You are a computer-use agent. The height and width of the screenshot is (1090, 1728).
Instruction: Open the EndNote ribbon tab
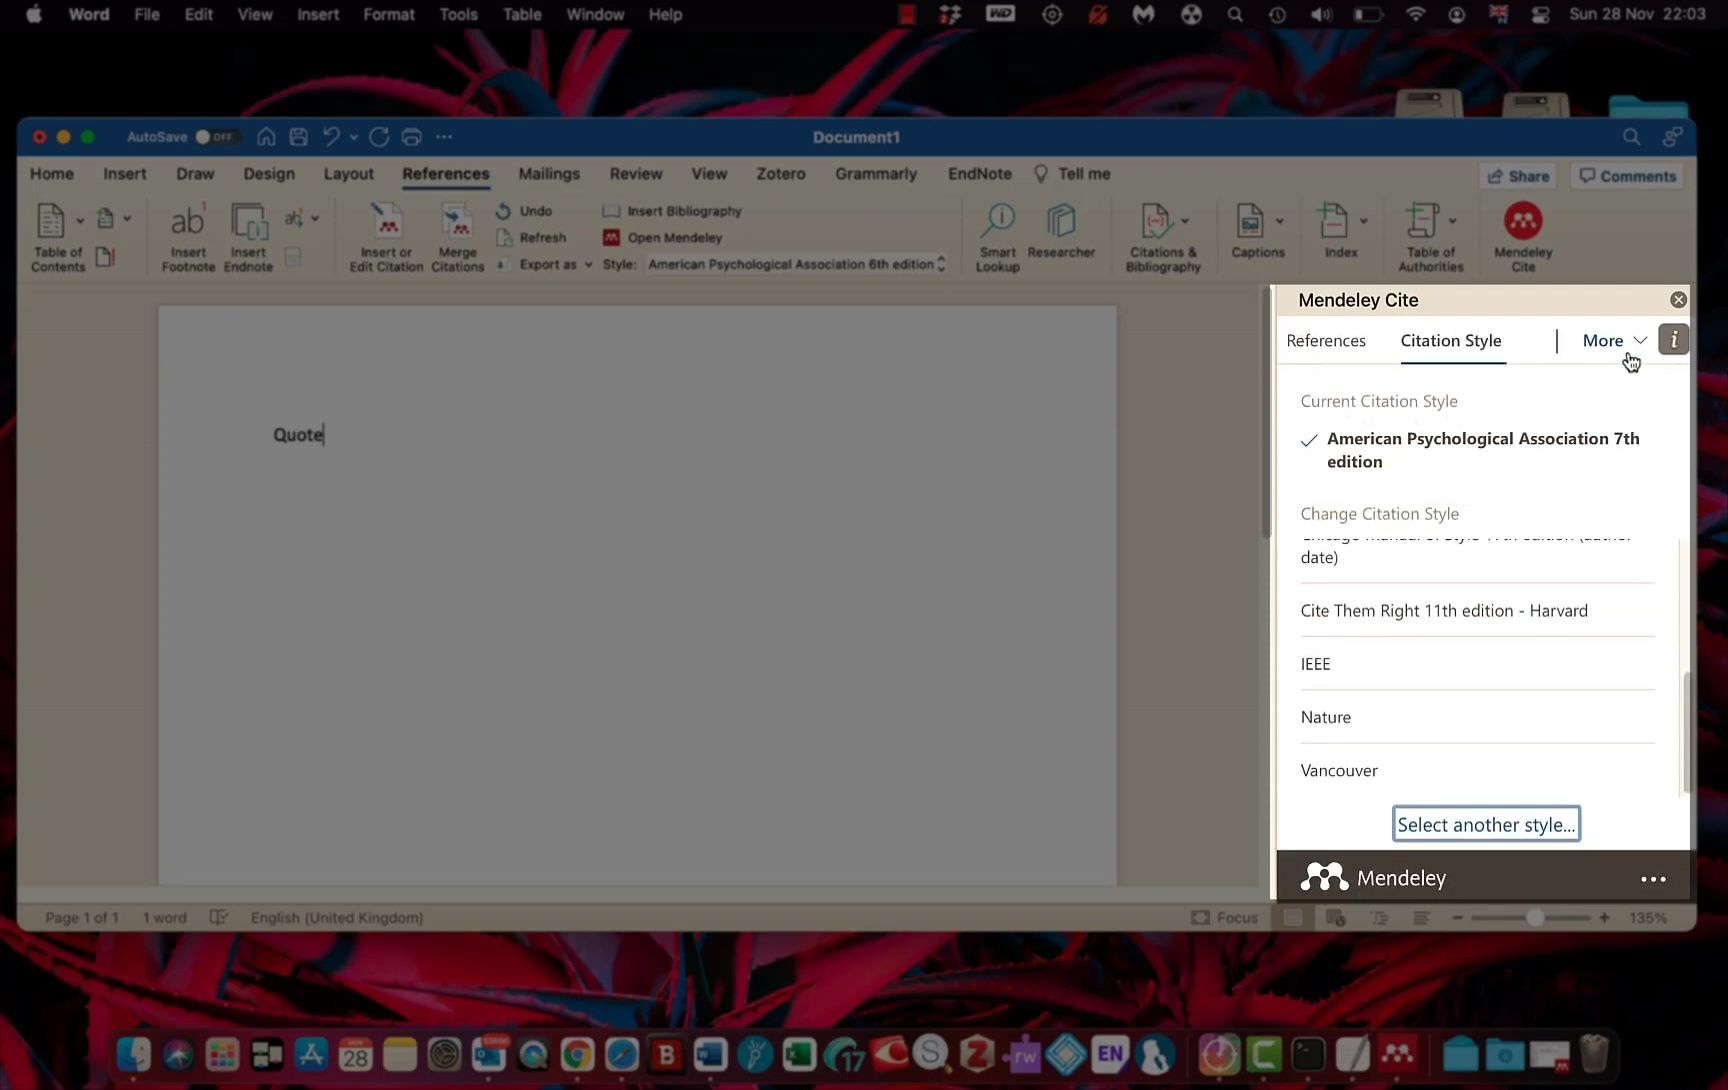click(980, 174)
